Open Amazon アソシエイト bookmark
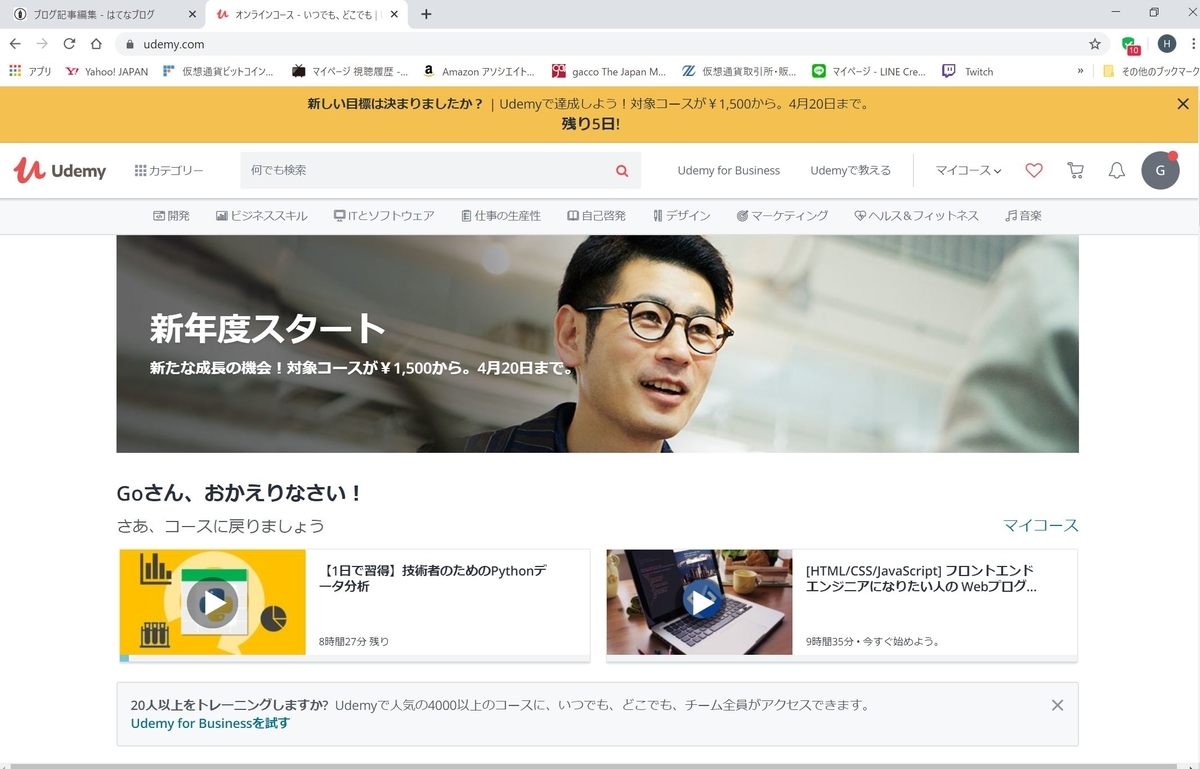1200x769 pixels. tap(478, 71)
